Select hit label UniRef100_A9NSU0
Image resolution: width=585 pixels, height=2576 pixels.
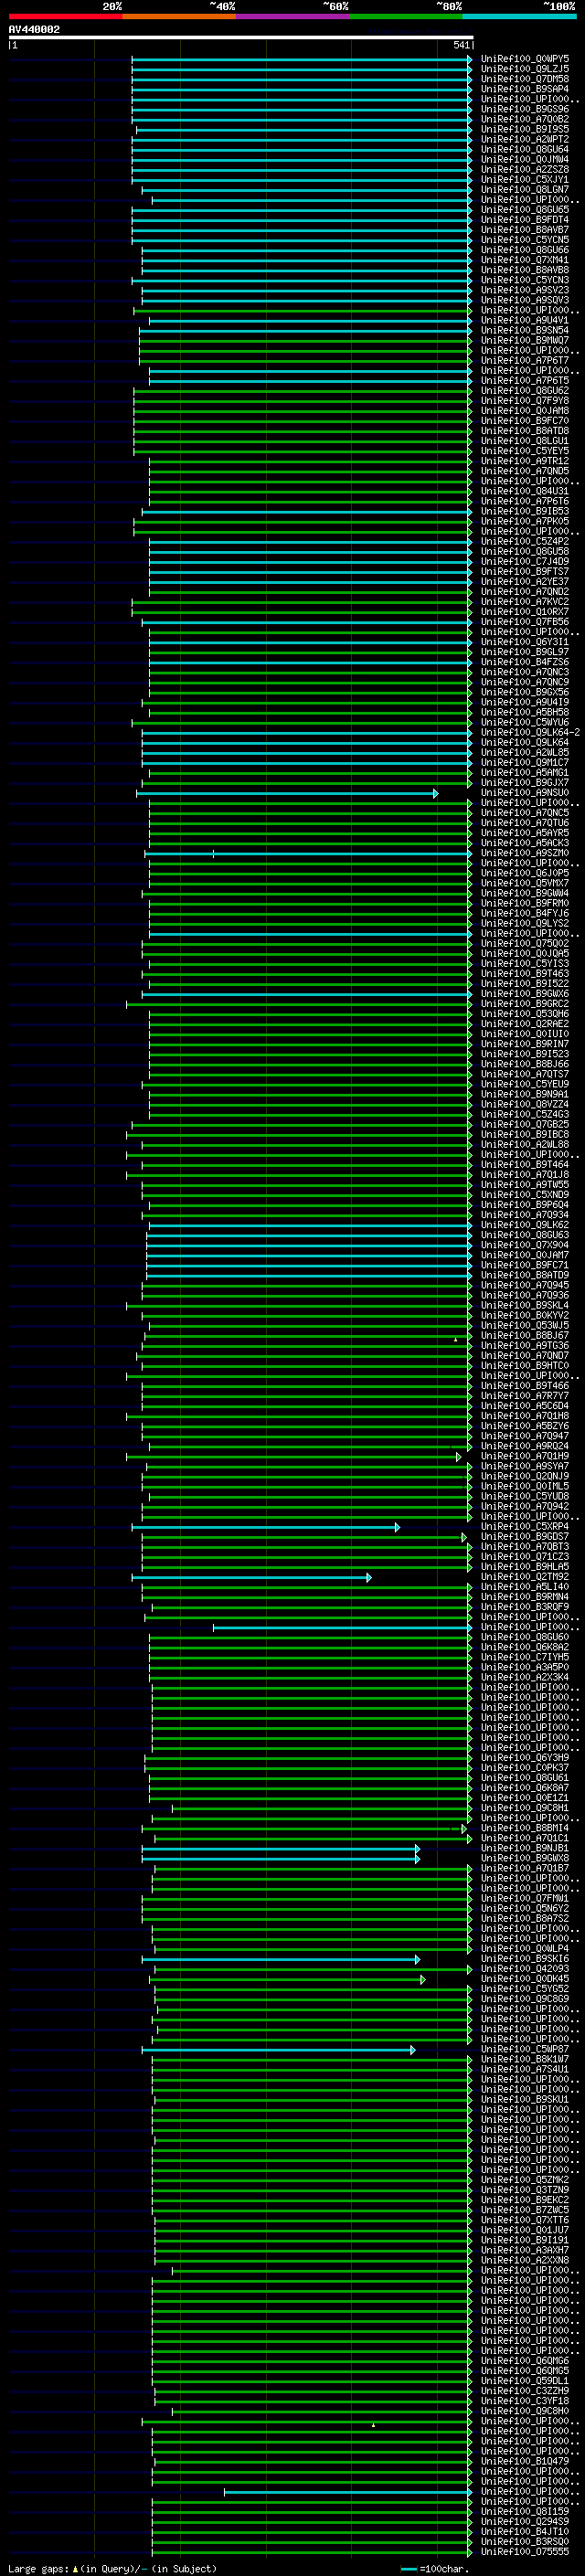[x=525, y=793]
